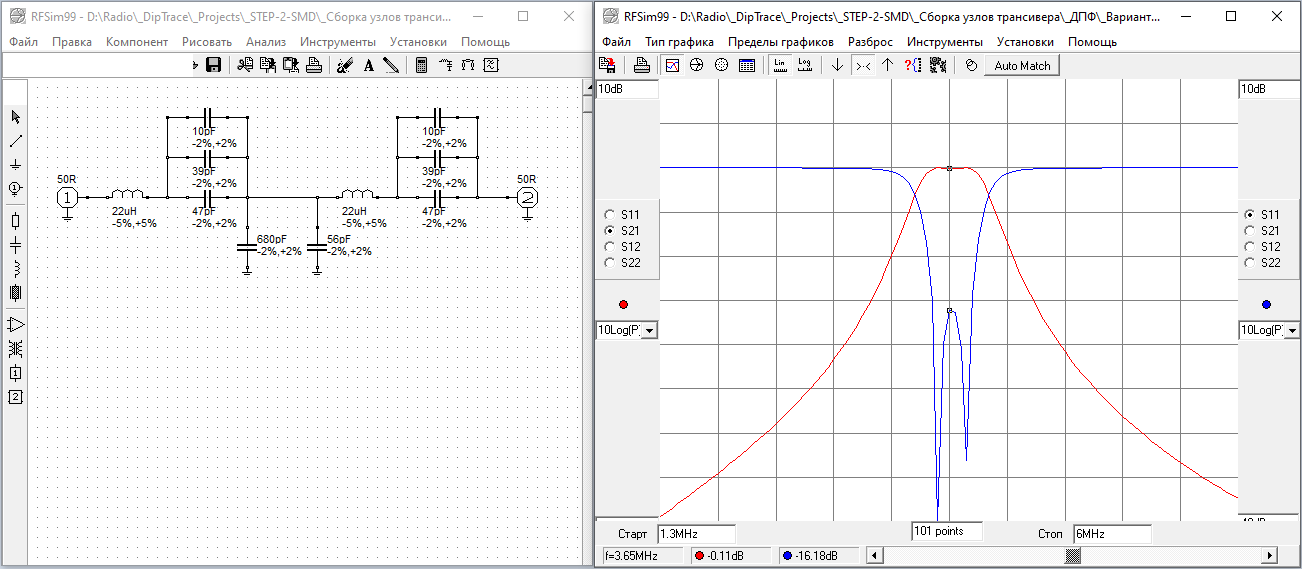Select the inductor coil component tool
1302x569 pixels.
tap(15, 269)
